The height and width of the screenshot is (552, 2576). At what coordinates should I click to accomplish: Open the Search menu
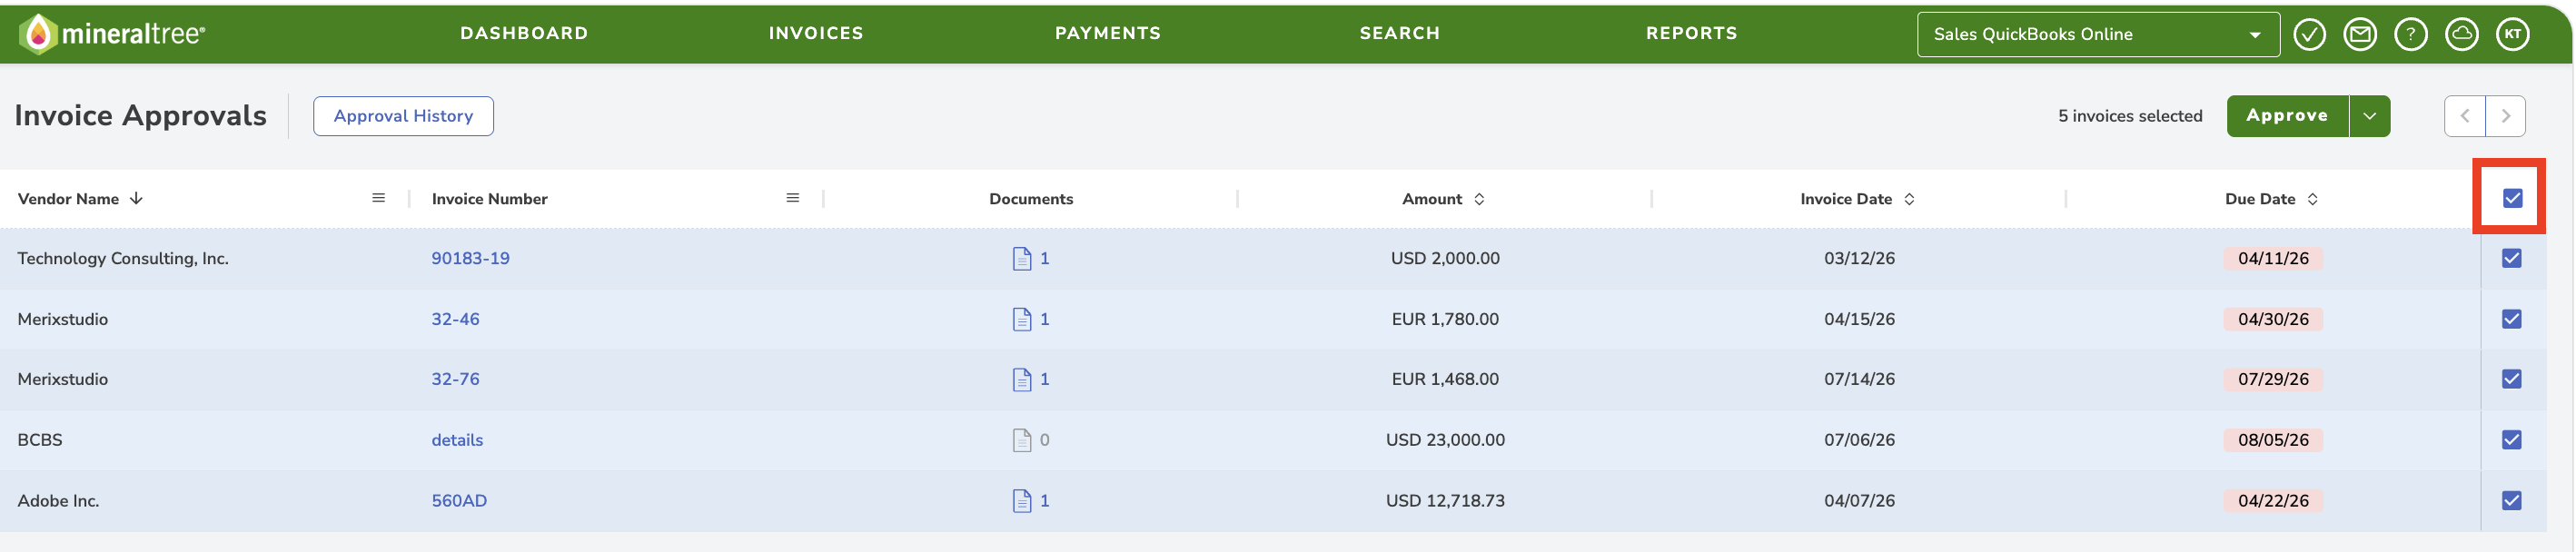tap(1400, 33)
